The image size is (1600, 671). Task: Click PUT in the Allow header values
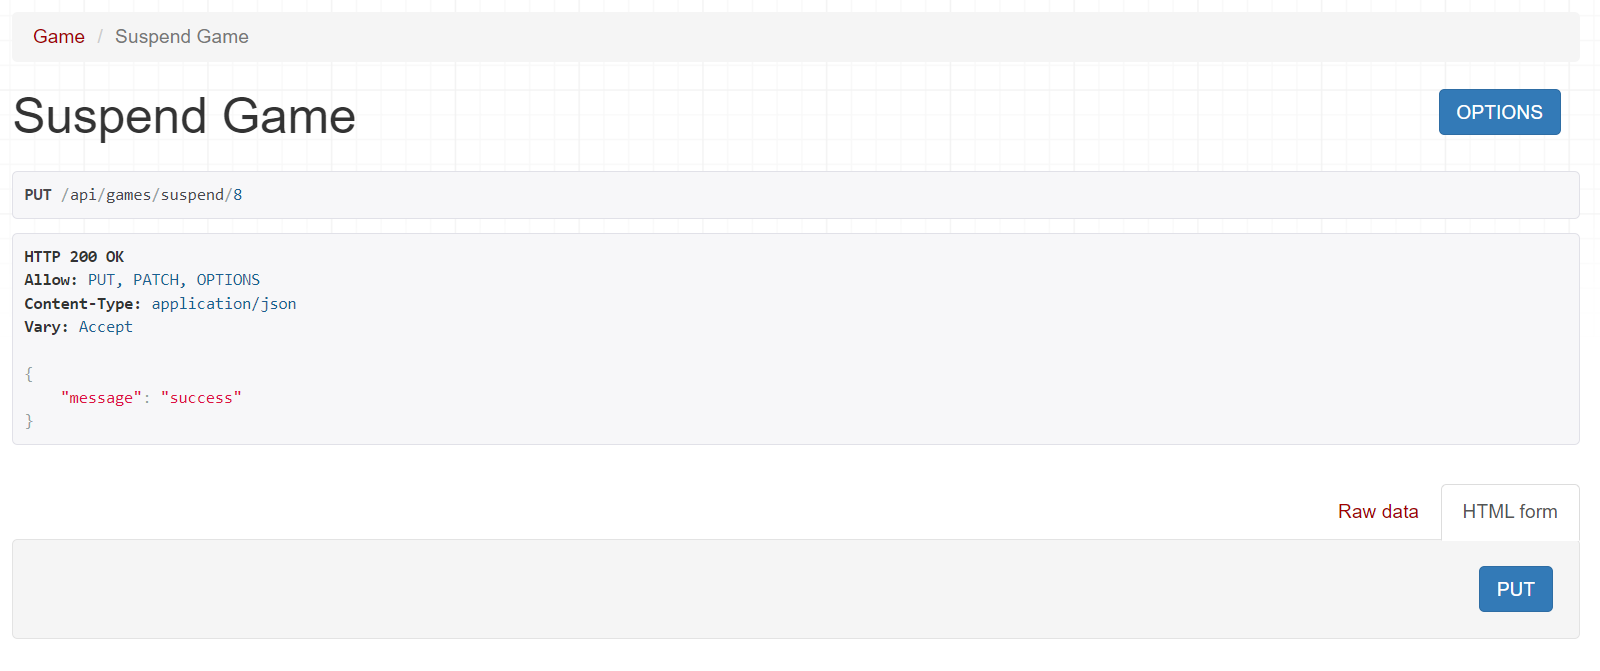coord(101,280)
